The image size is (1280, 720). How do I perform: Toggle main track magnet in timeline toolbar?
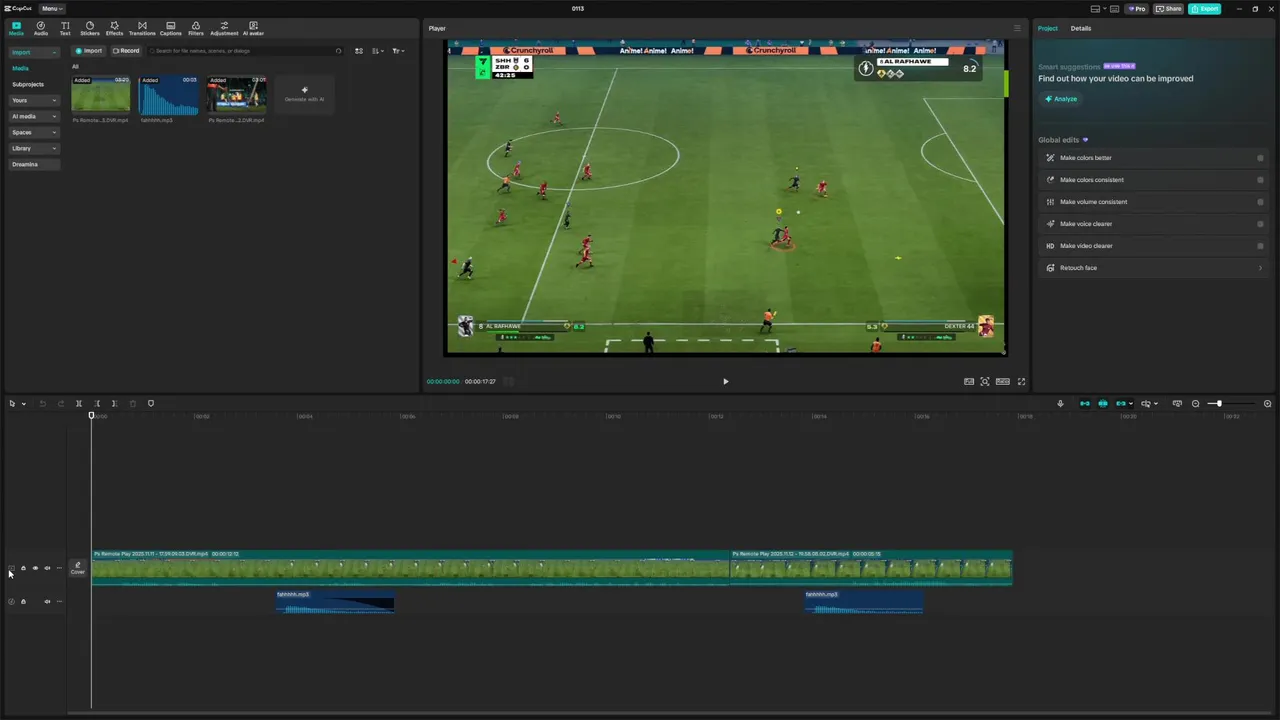point(1085,404)
